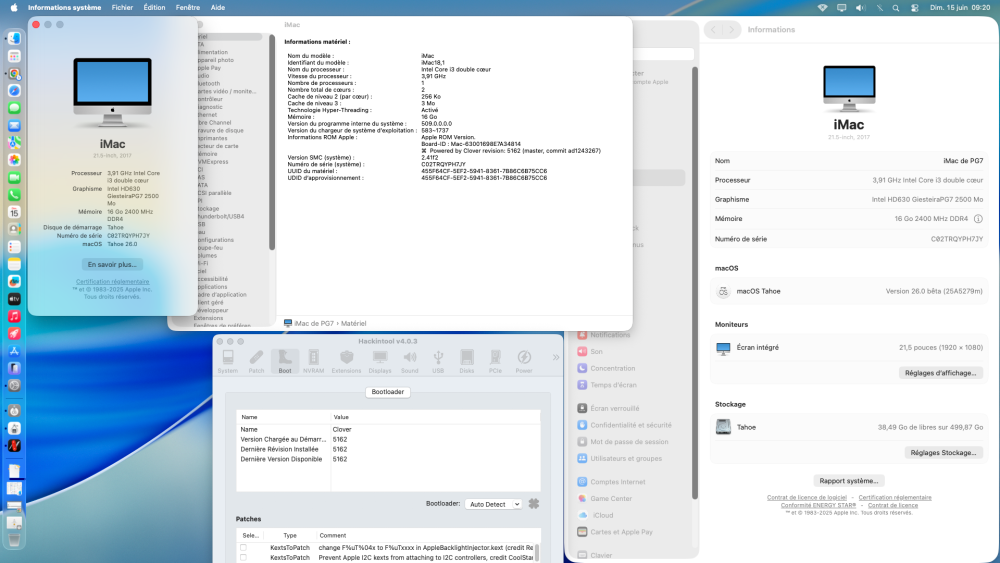Click the System Information sidebar scrollbar
Image resolution: width=1000 pixels, height=563 pixels.
tap(272, 142)
